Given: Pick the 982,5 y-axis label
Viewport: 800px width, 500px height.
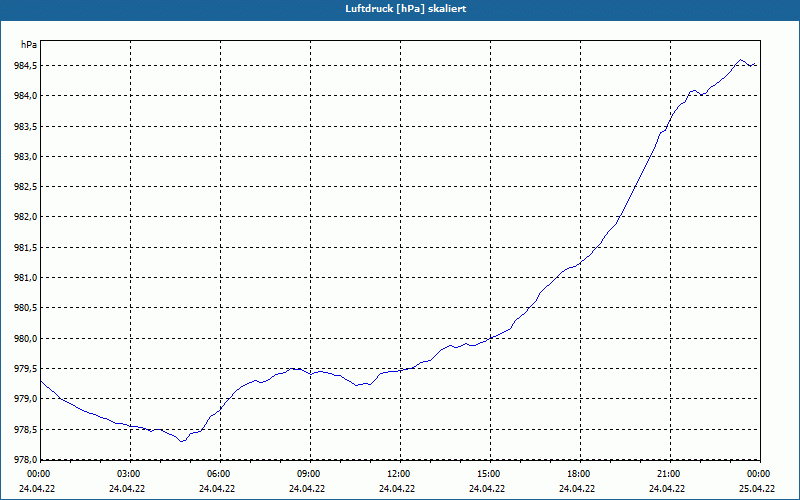Looking at the screenshot, I should point(25,187).
